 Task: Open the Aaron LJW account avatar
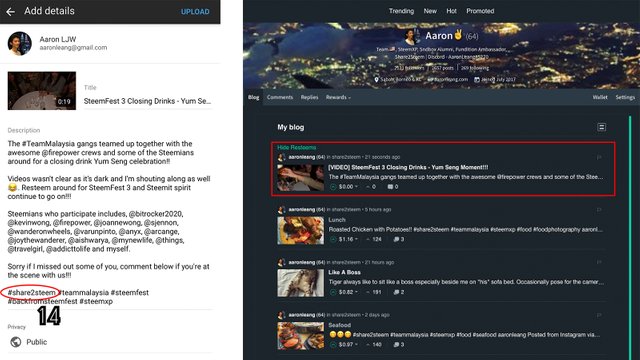[20, 43]
